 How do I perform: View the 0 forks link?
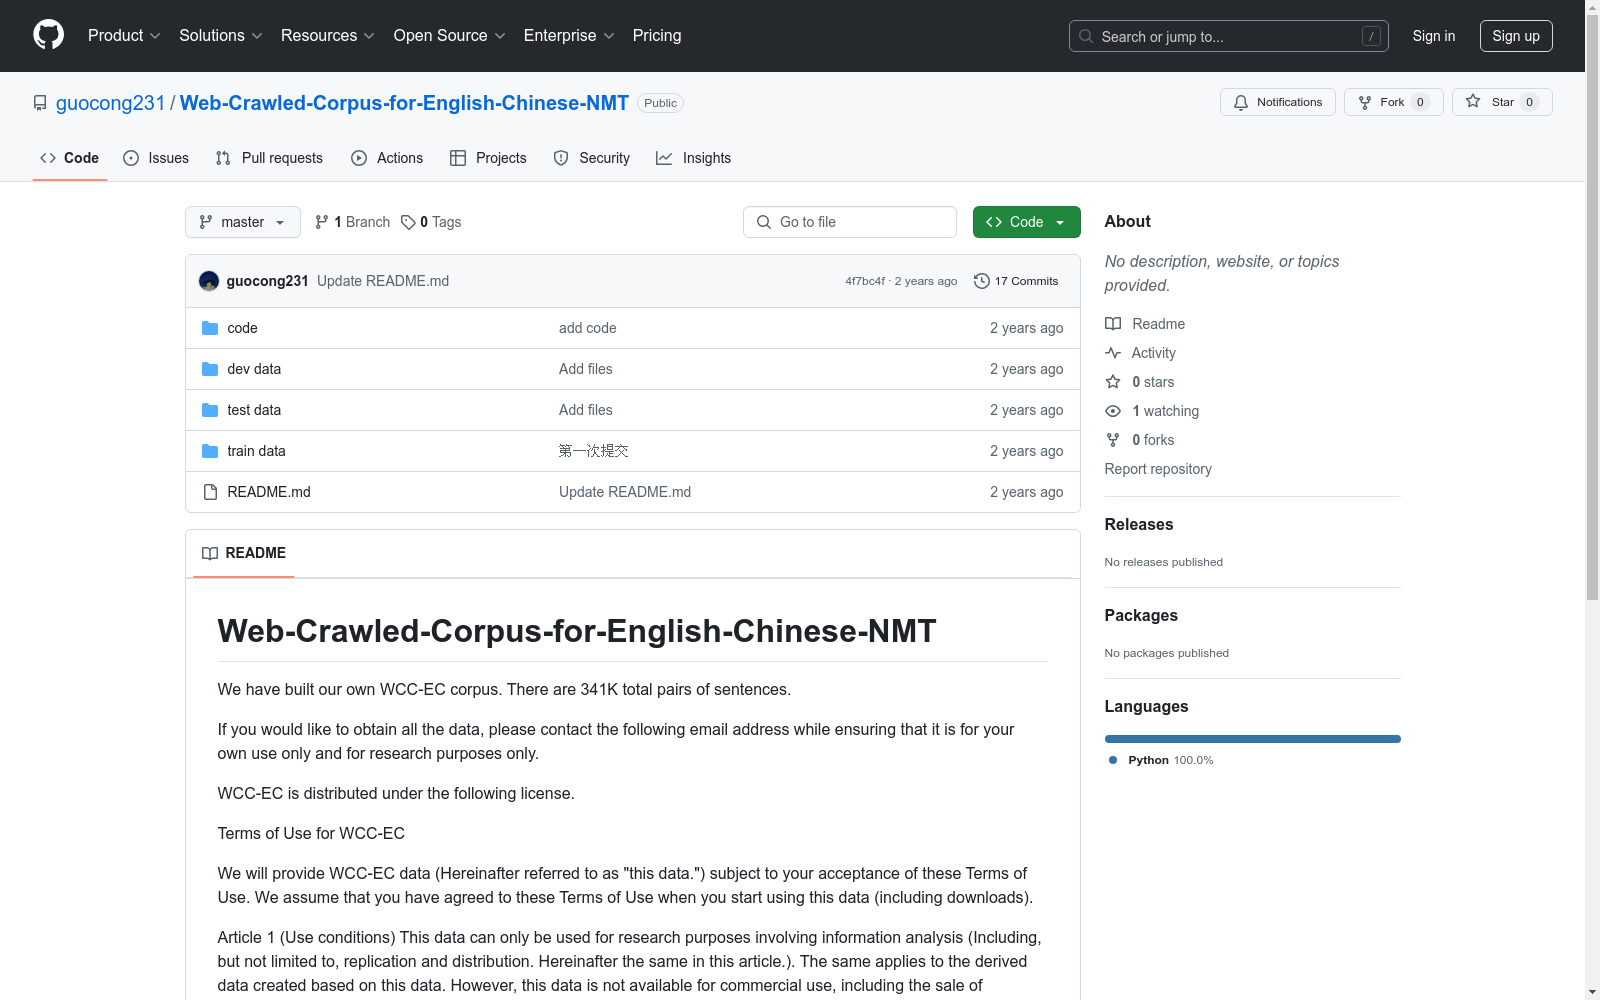(1140, 440)
